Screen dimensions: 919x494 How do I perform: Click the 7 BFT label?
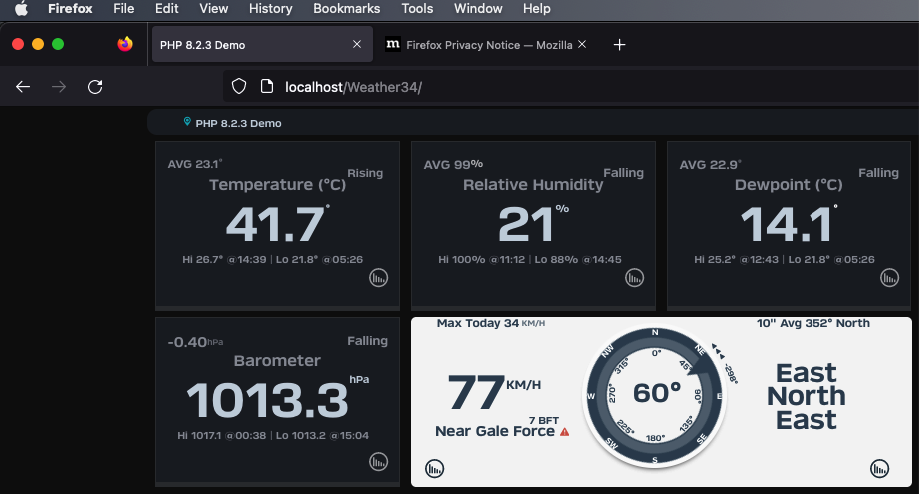(544, 420)
